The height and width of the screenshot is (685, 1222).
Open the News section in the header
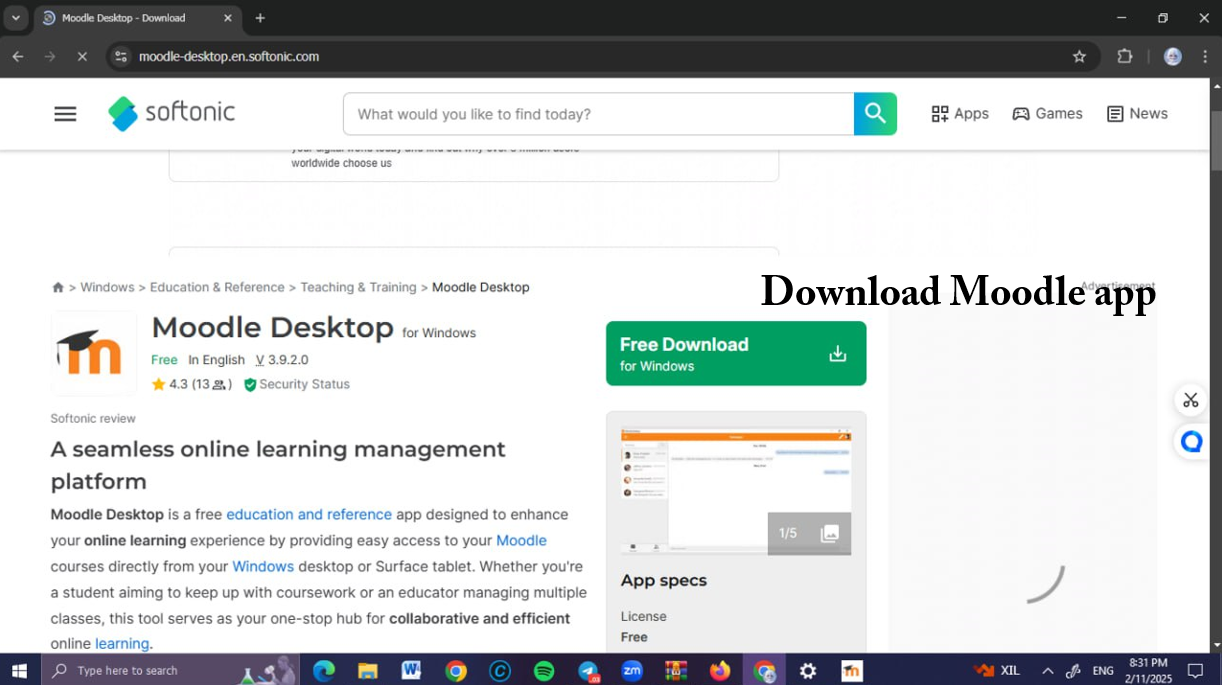1137,113
